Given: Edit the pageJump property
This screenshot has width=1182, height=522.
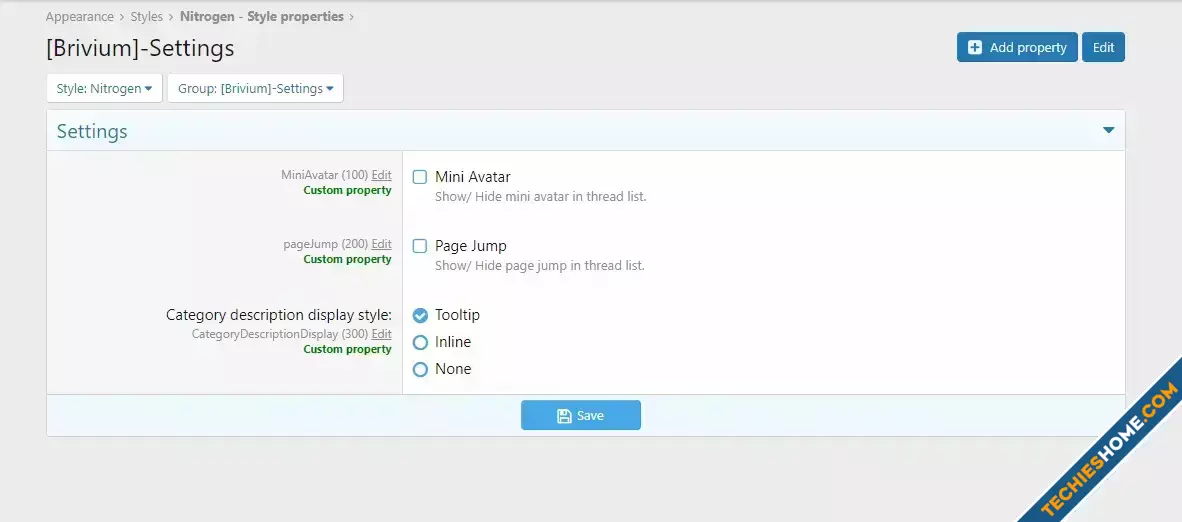Looking at the screenshot, I should coord(381,244).
